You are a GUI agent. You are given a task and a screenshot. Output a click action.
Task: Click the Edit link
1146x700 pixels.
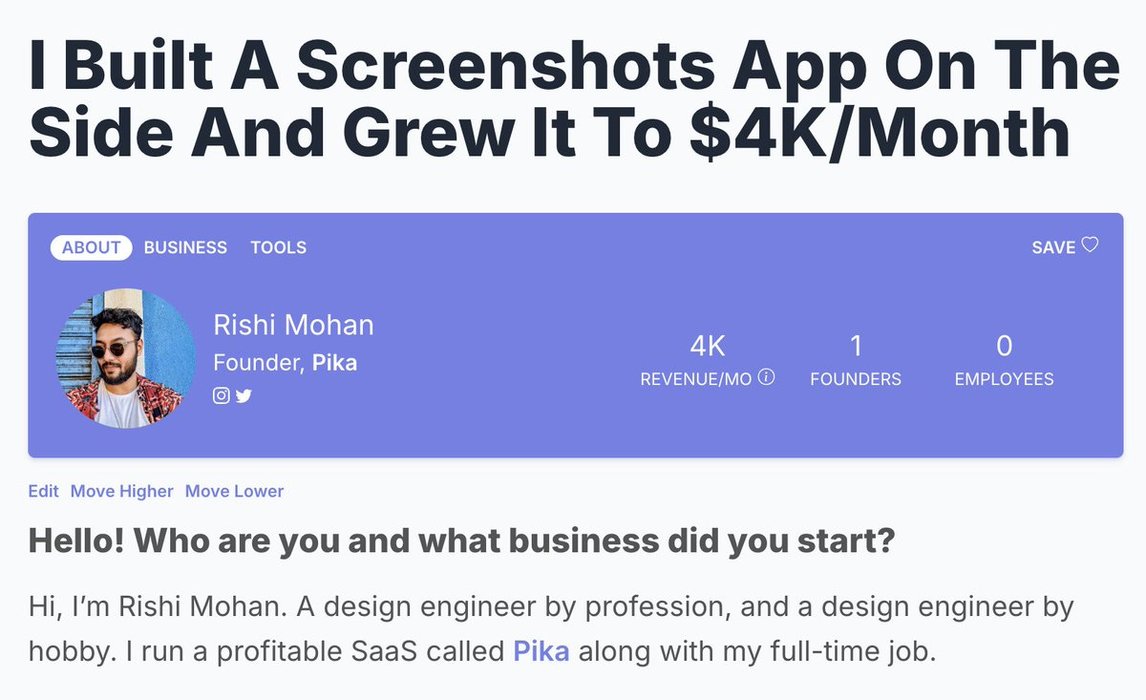pyautogui.click(x=43, y=491)
